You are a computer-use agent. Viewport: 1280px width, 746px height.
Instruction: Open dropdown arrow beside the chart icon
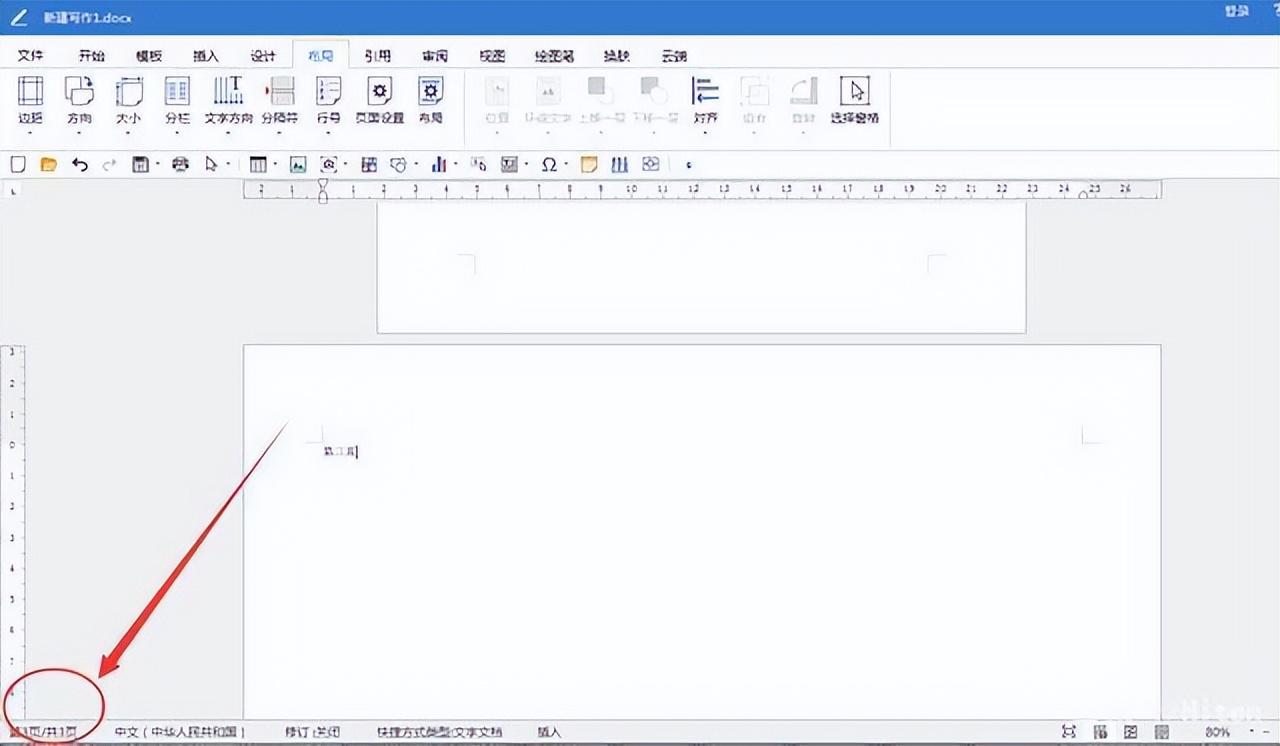pyautogui.click(x=456, y=165)
